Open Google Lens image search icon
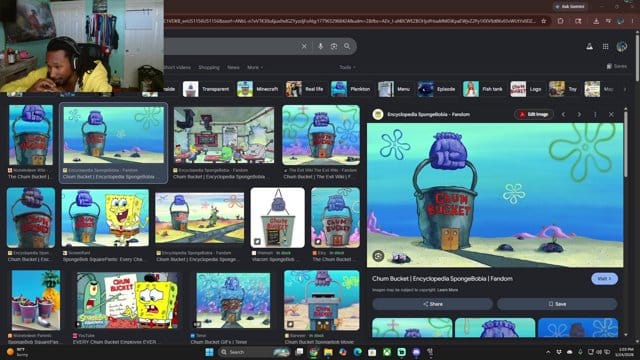The image size is (640, 360). point(334,47)
